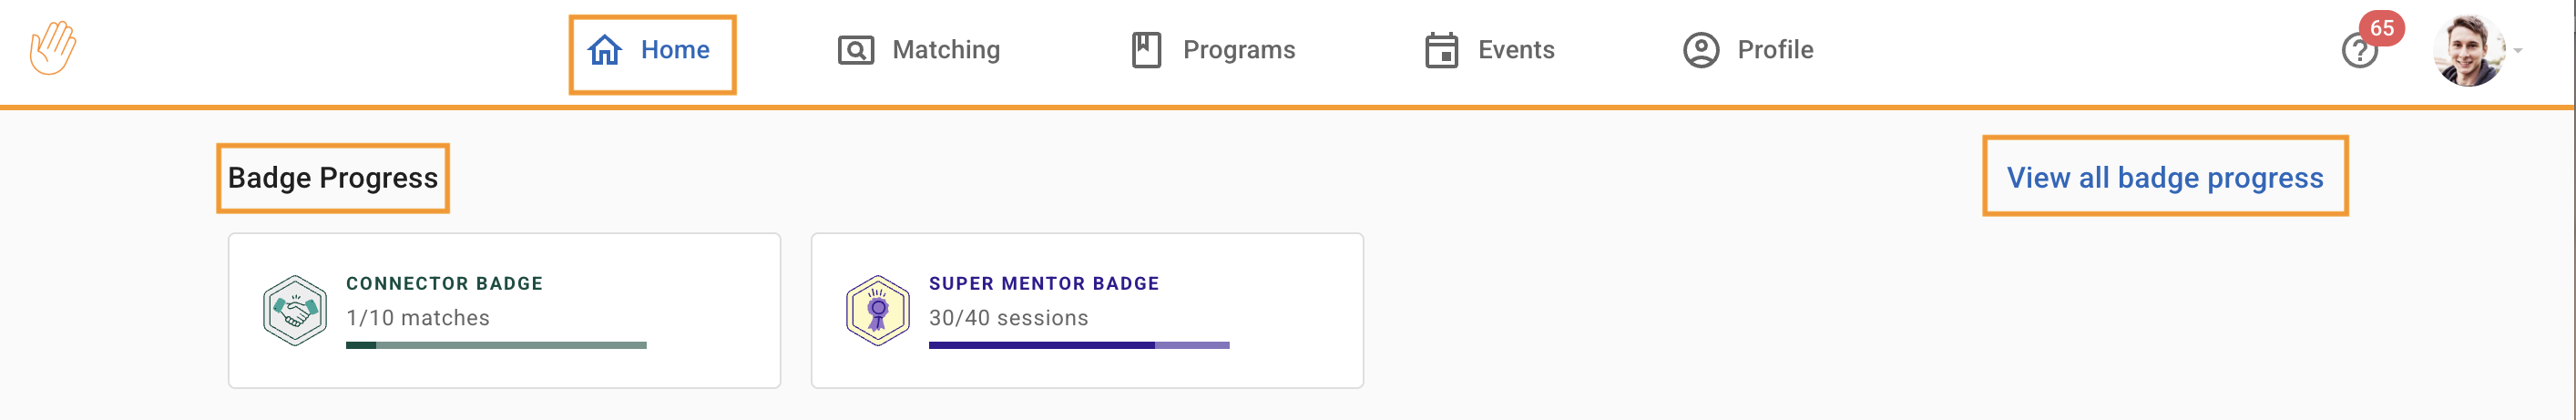The height and width of the screenshot is (420, 2576).
Task: Open View all badge progress link
Action: (2164, 178)
